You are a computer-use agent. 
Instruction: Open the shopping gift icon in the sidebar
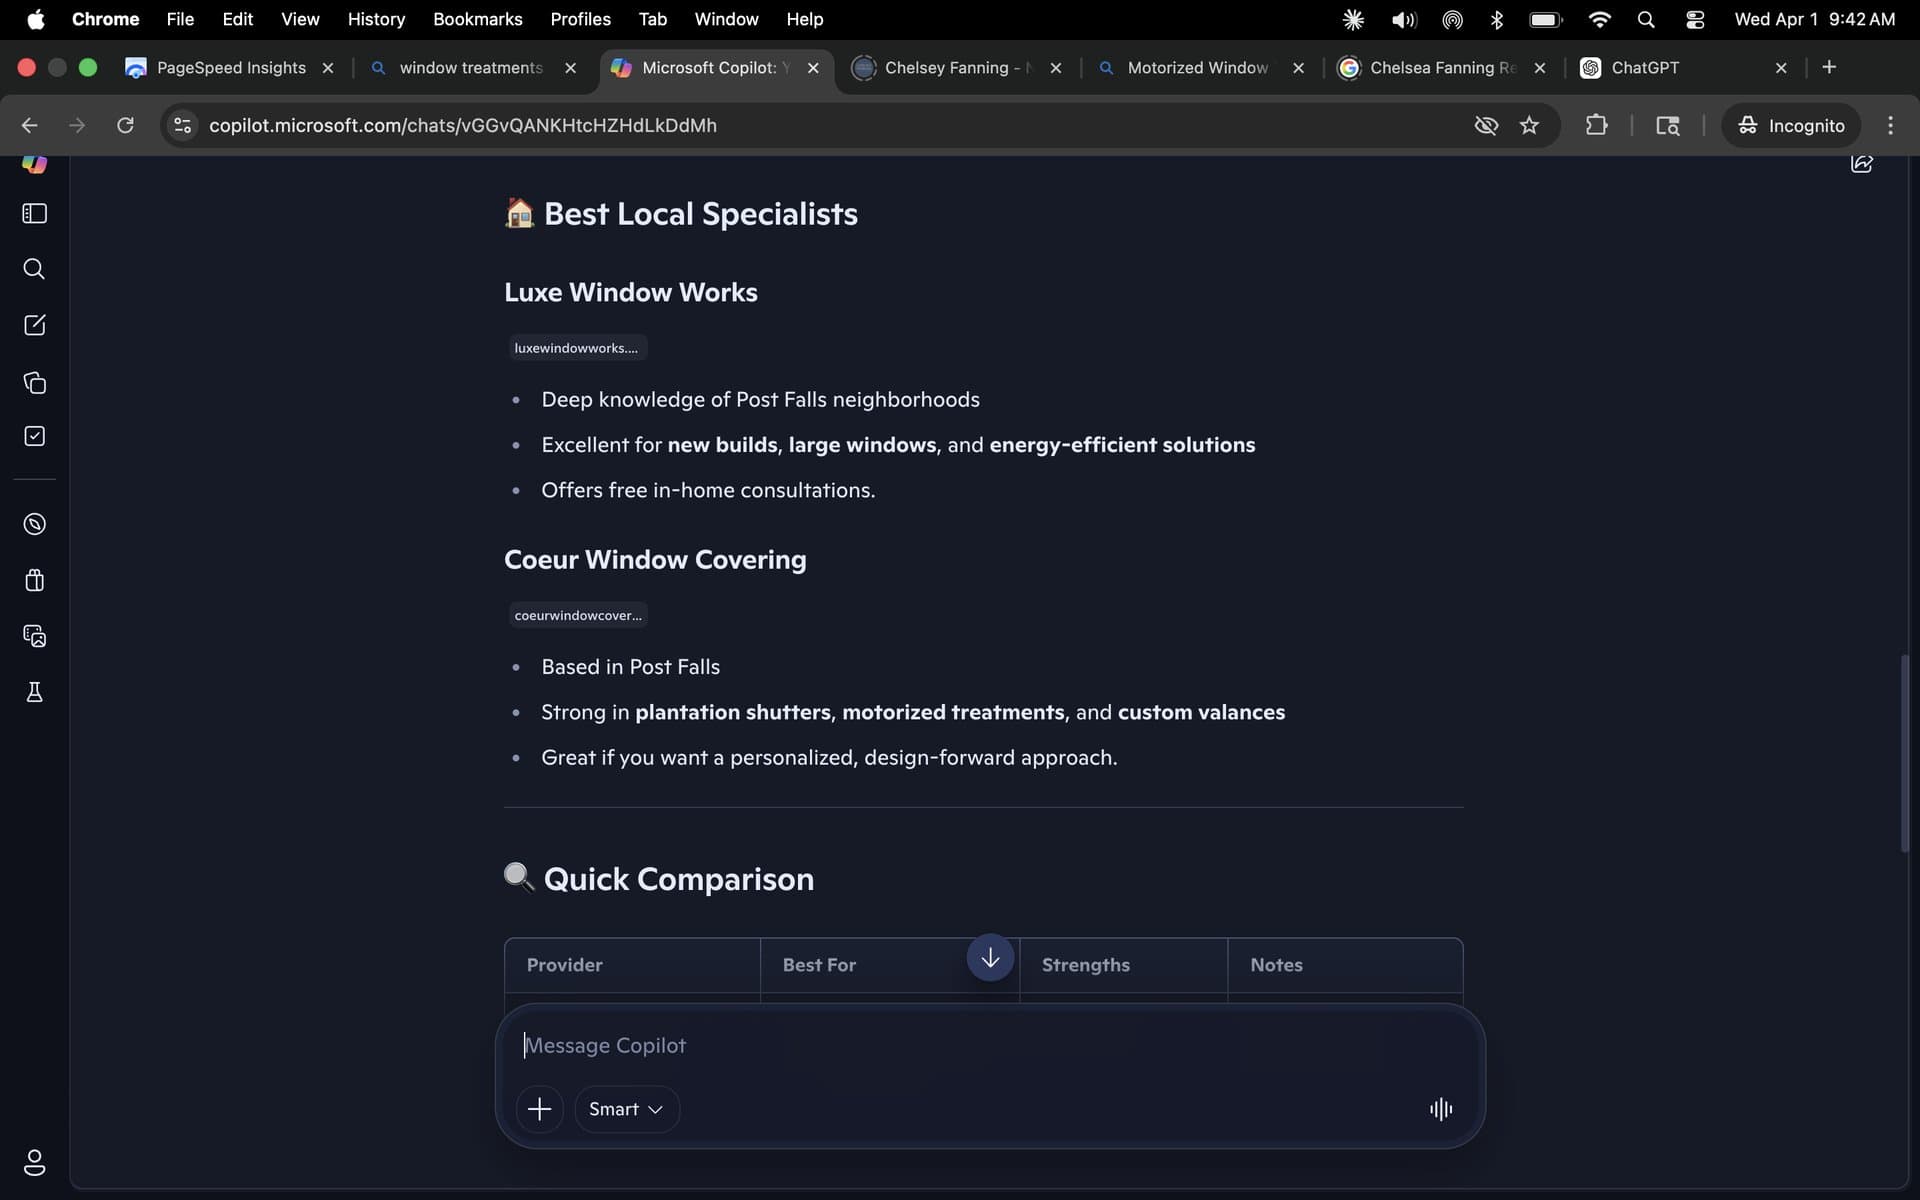[34, 580]
